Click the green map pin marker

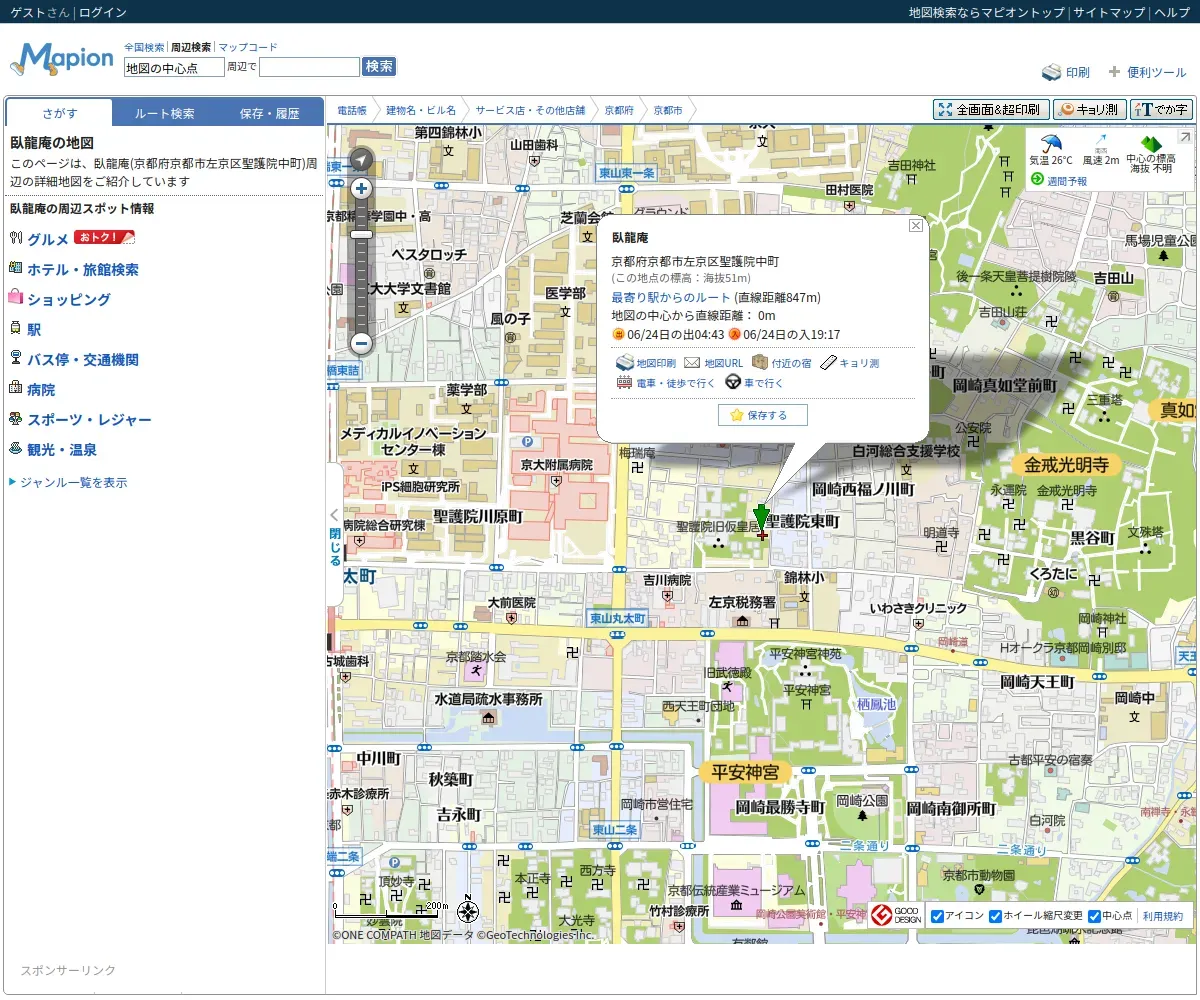(x=761, y=519)
